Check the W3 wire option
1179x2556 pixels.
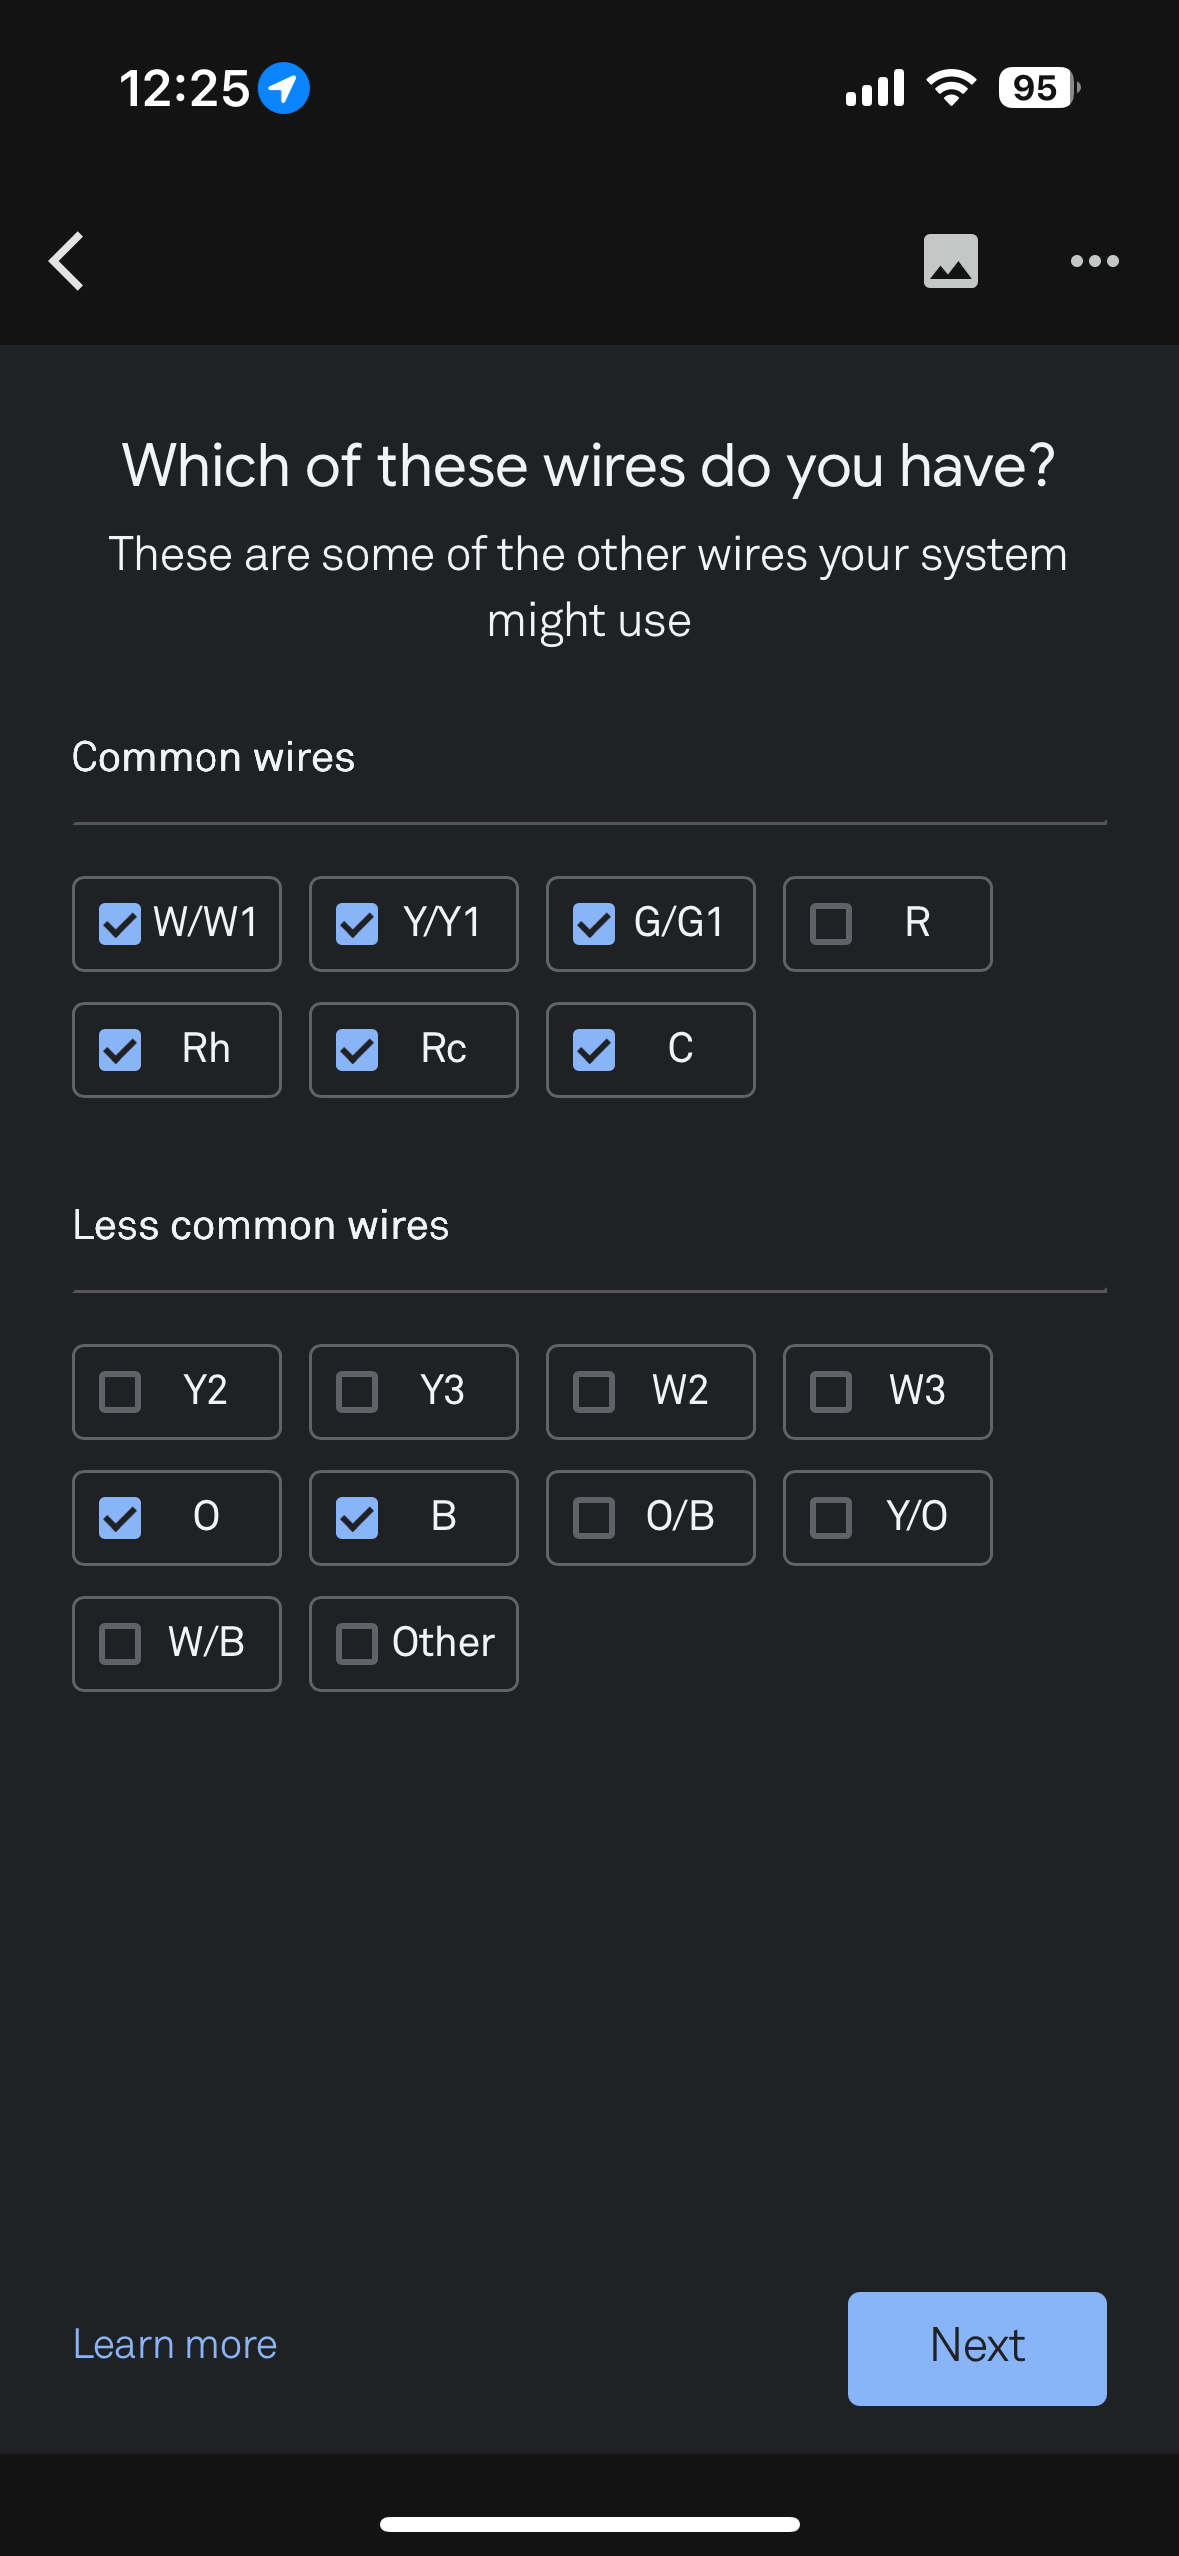coord(888,1391)
